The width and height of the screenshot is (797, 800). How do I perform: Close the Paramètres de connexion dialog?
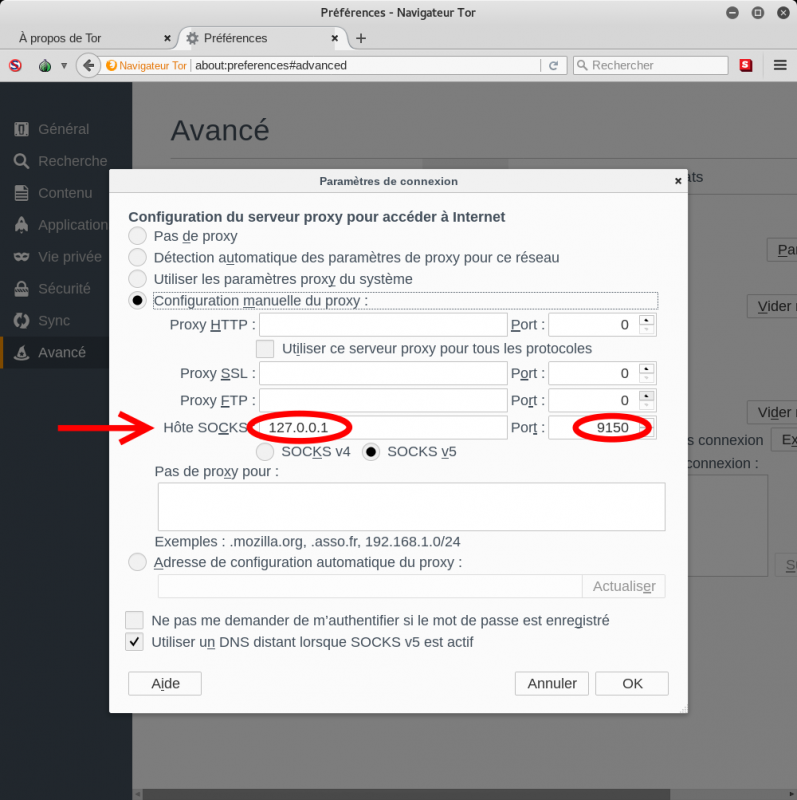click(678, 181)
